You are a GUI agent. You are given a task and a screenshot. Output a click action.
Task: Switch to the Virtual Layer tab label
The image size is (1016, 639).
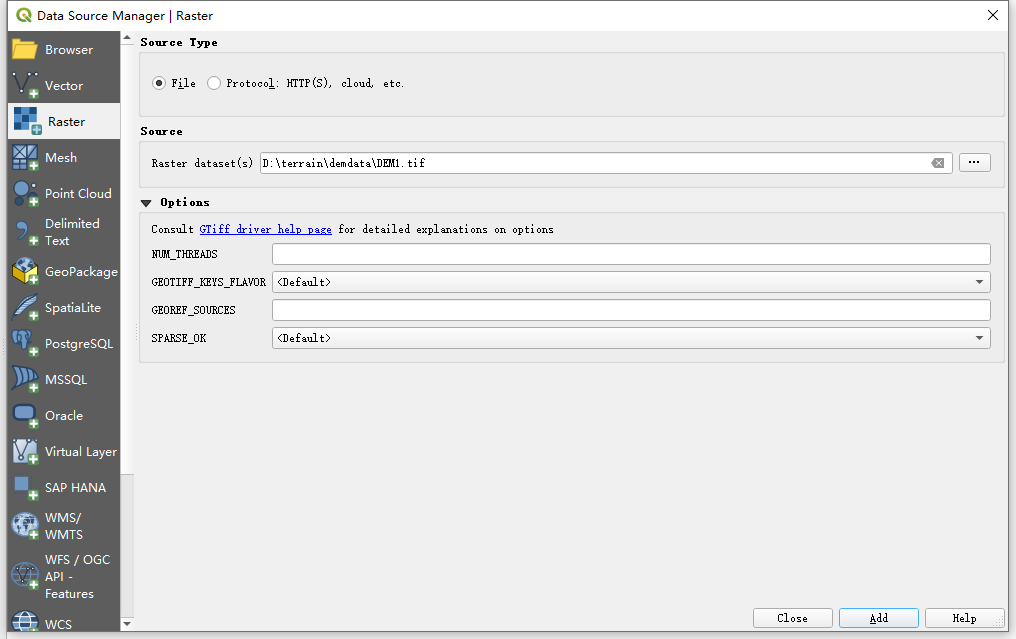pyautogui.click(x=81, y=452)
